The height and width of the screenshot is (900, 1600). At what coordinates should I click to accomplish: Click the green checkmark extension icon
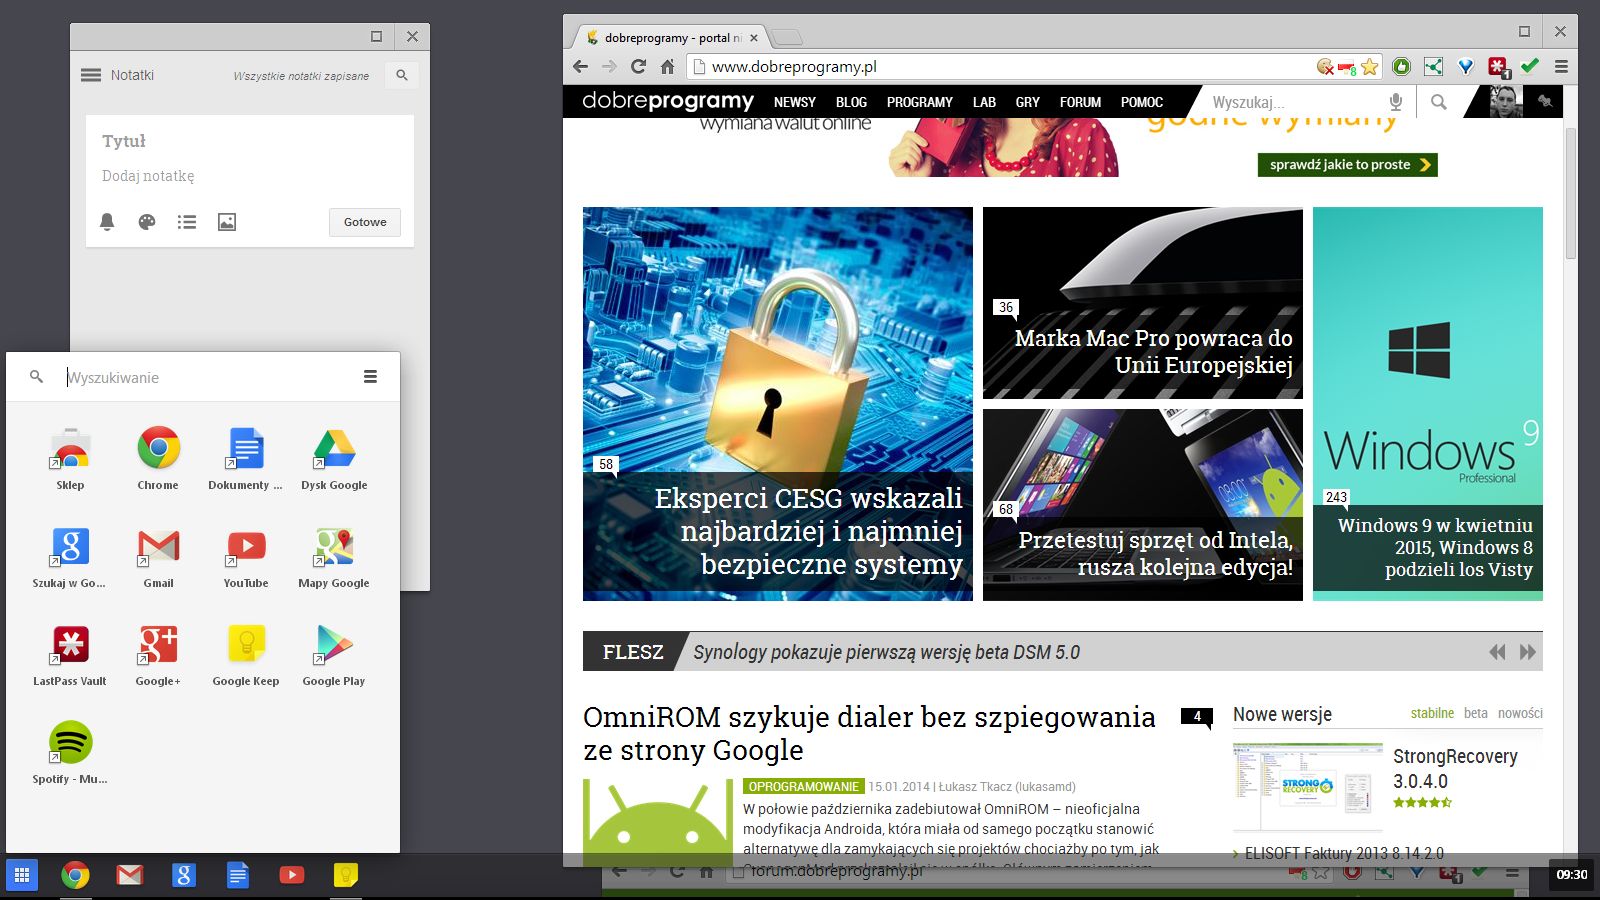[1530, 67]
